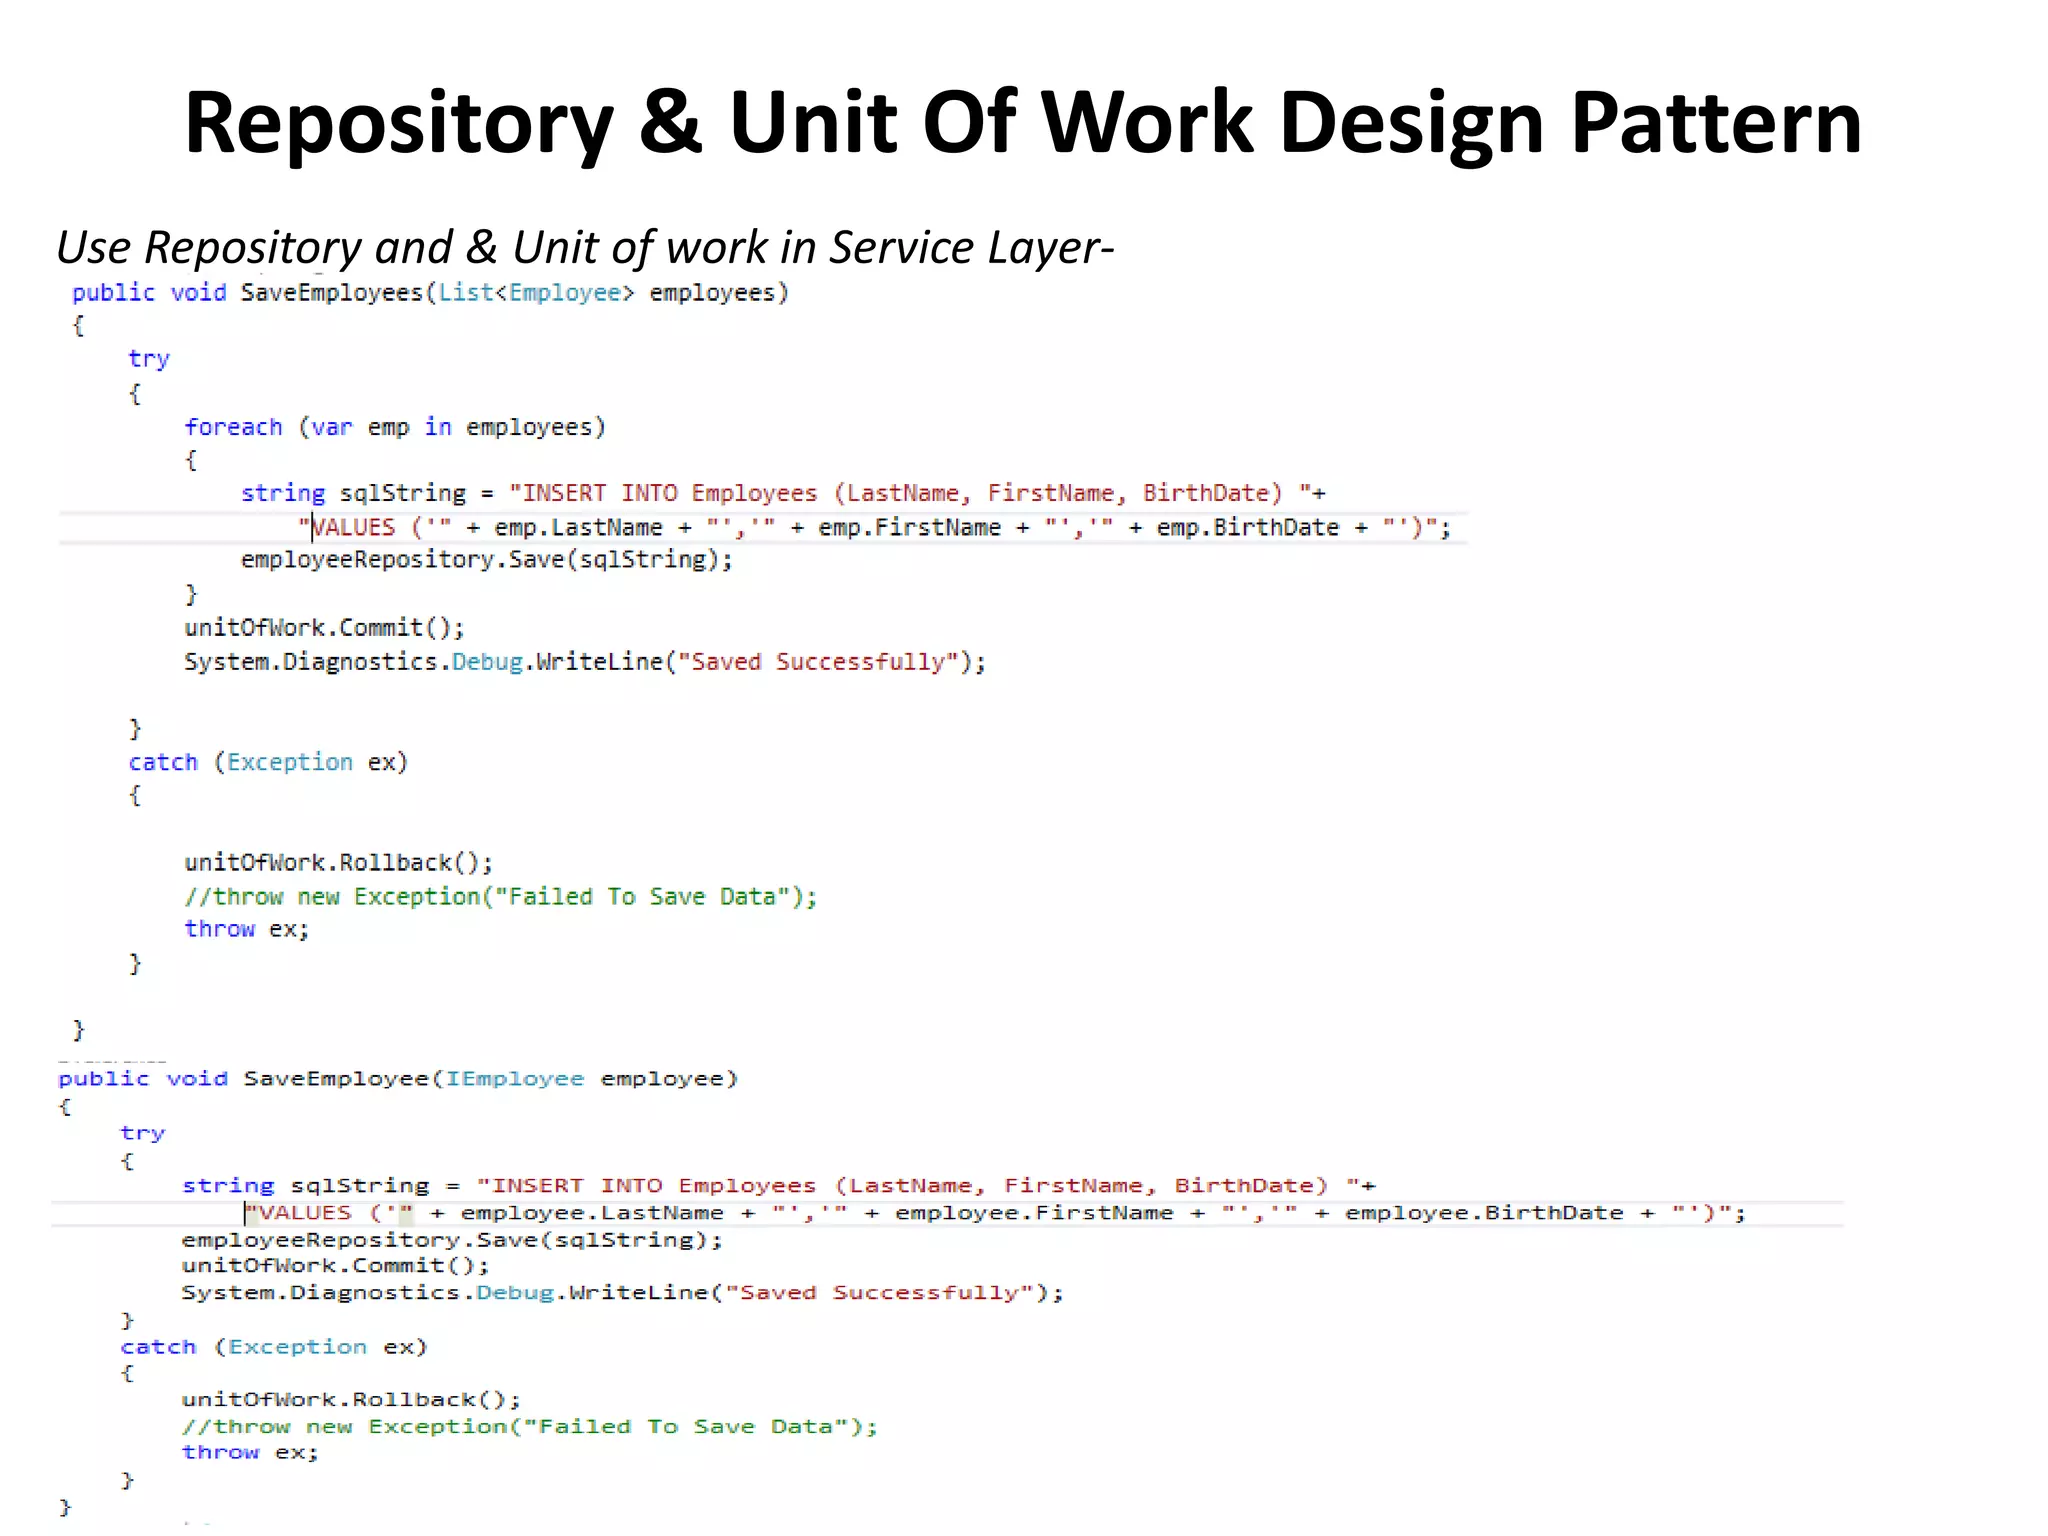
Task: Click the second 'string sqlString = "INSERT INTO Employees' line
Action: point(779,1186)
